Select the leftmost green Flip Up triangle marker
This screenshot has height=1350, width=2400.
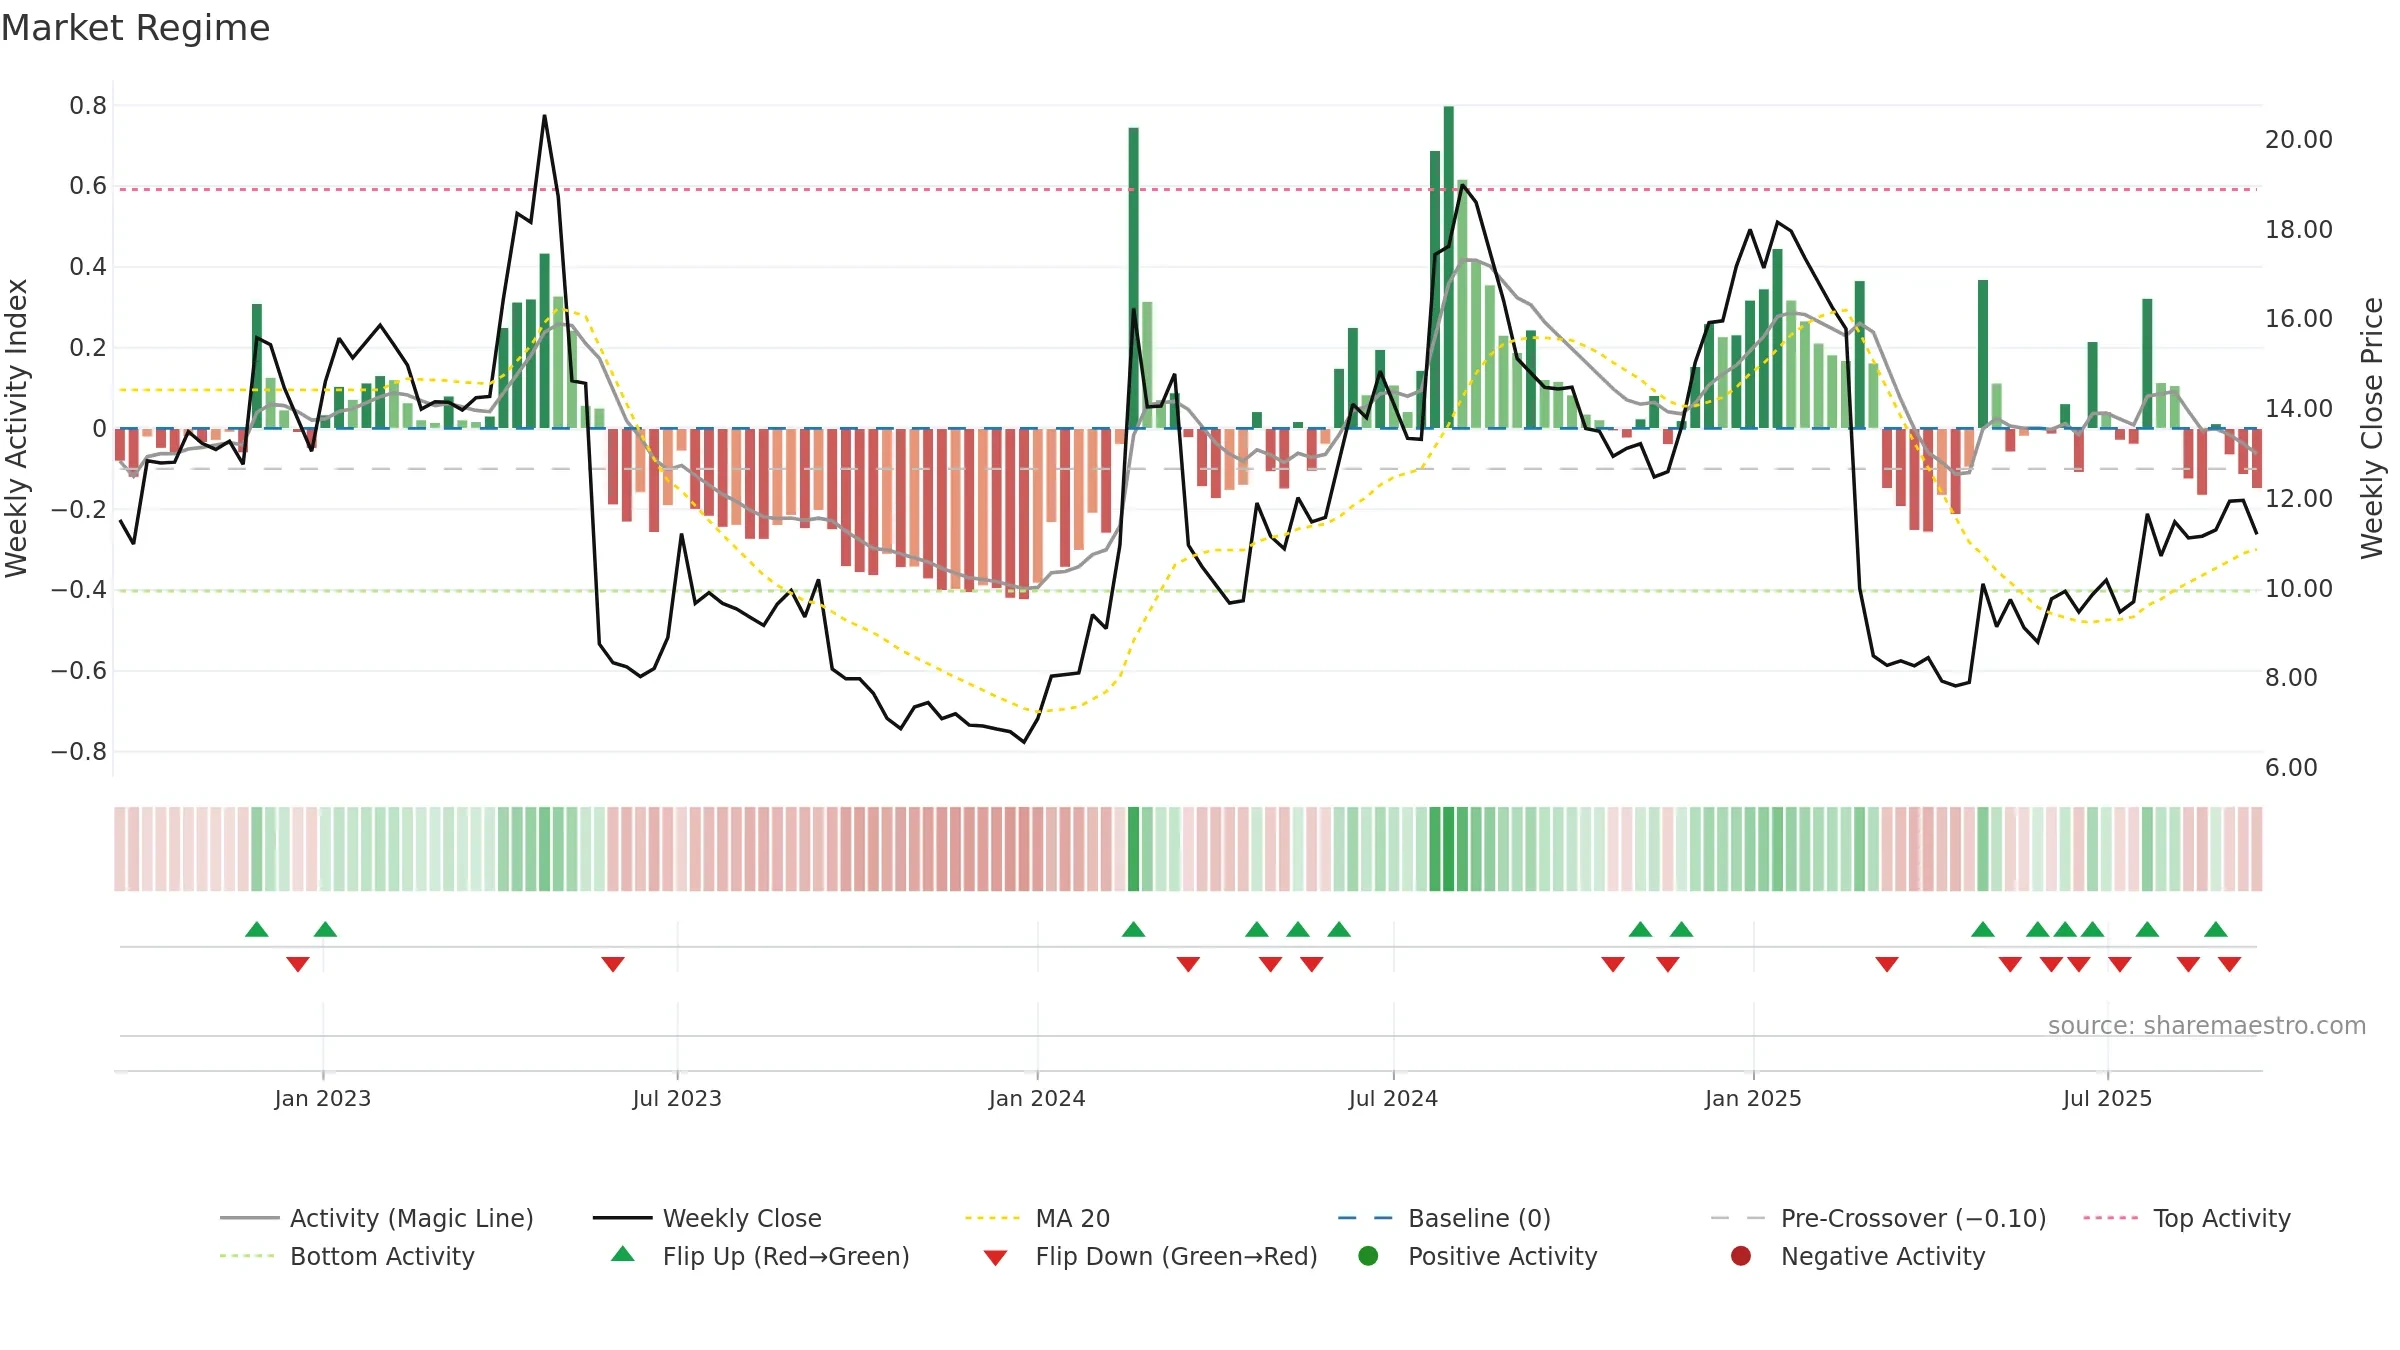click(257, 929)
